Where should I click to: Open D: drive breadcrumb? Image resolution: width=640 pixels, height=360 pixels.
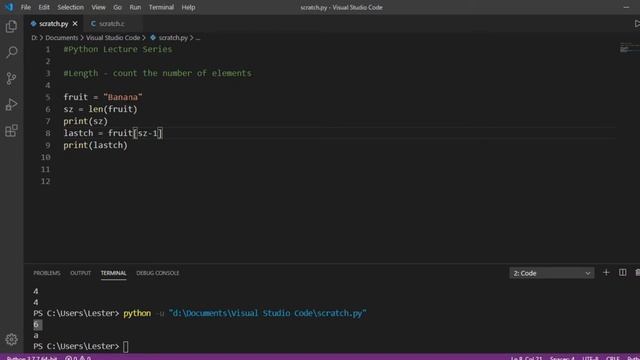coord(34,38)
